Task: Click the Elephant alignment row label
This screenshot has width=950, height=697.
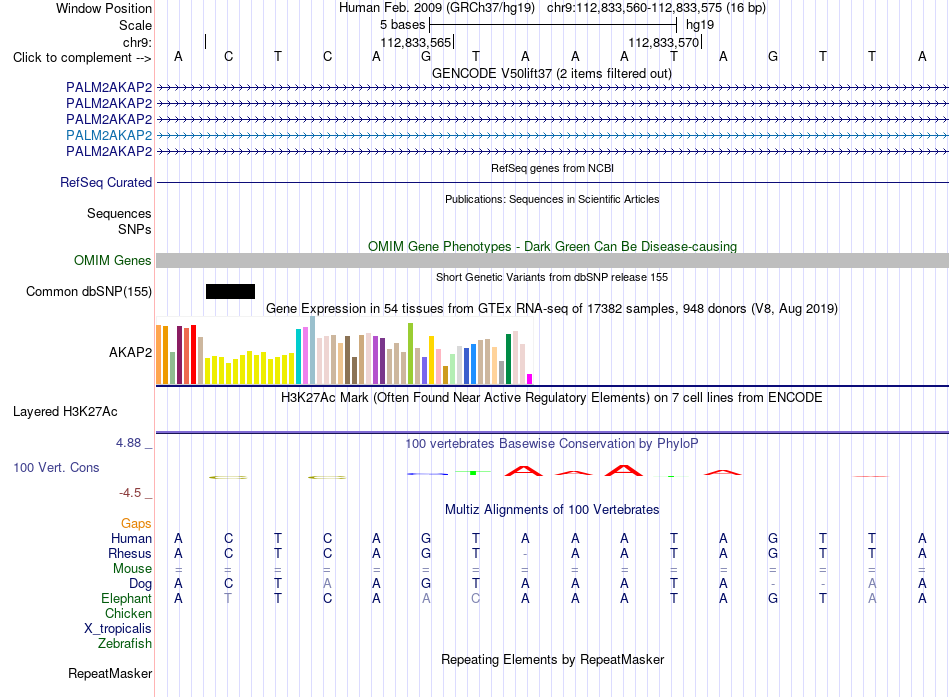Action: tap(127, 599)
